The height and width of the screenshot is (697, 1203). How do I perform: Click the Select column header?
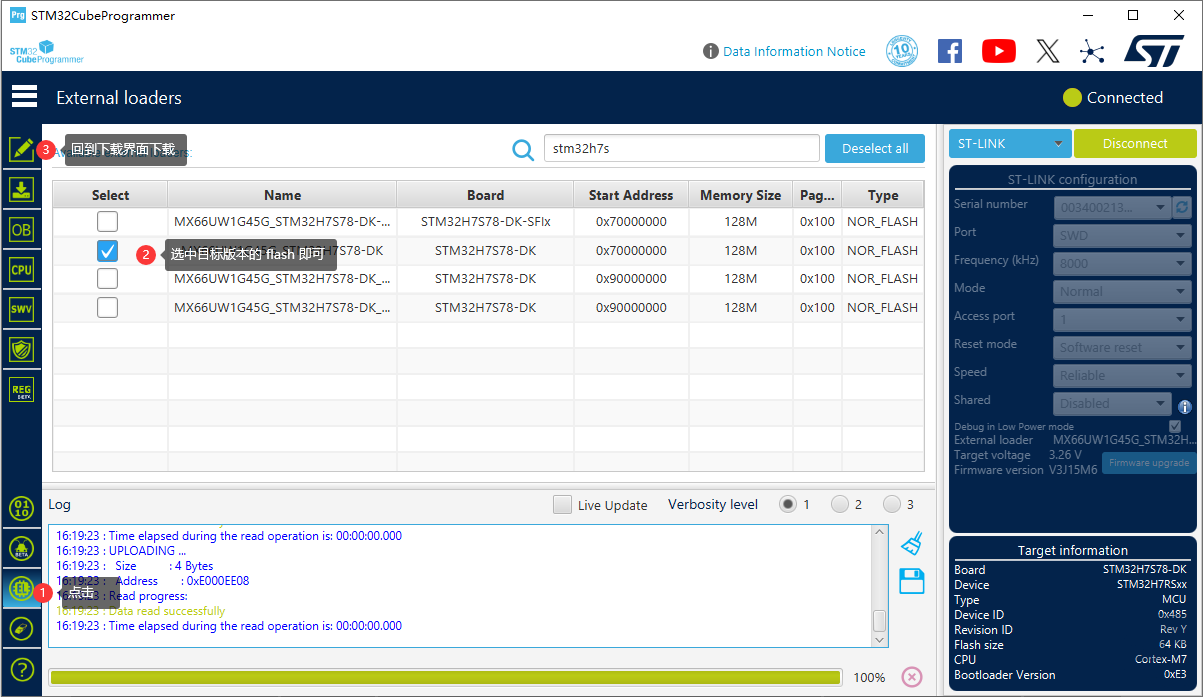[x=110, y=195]
